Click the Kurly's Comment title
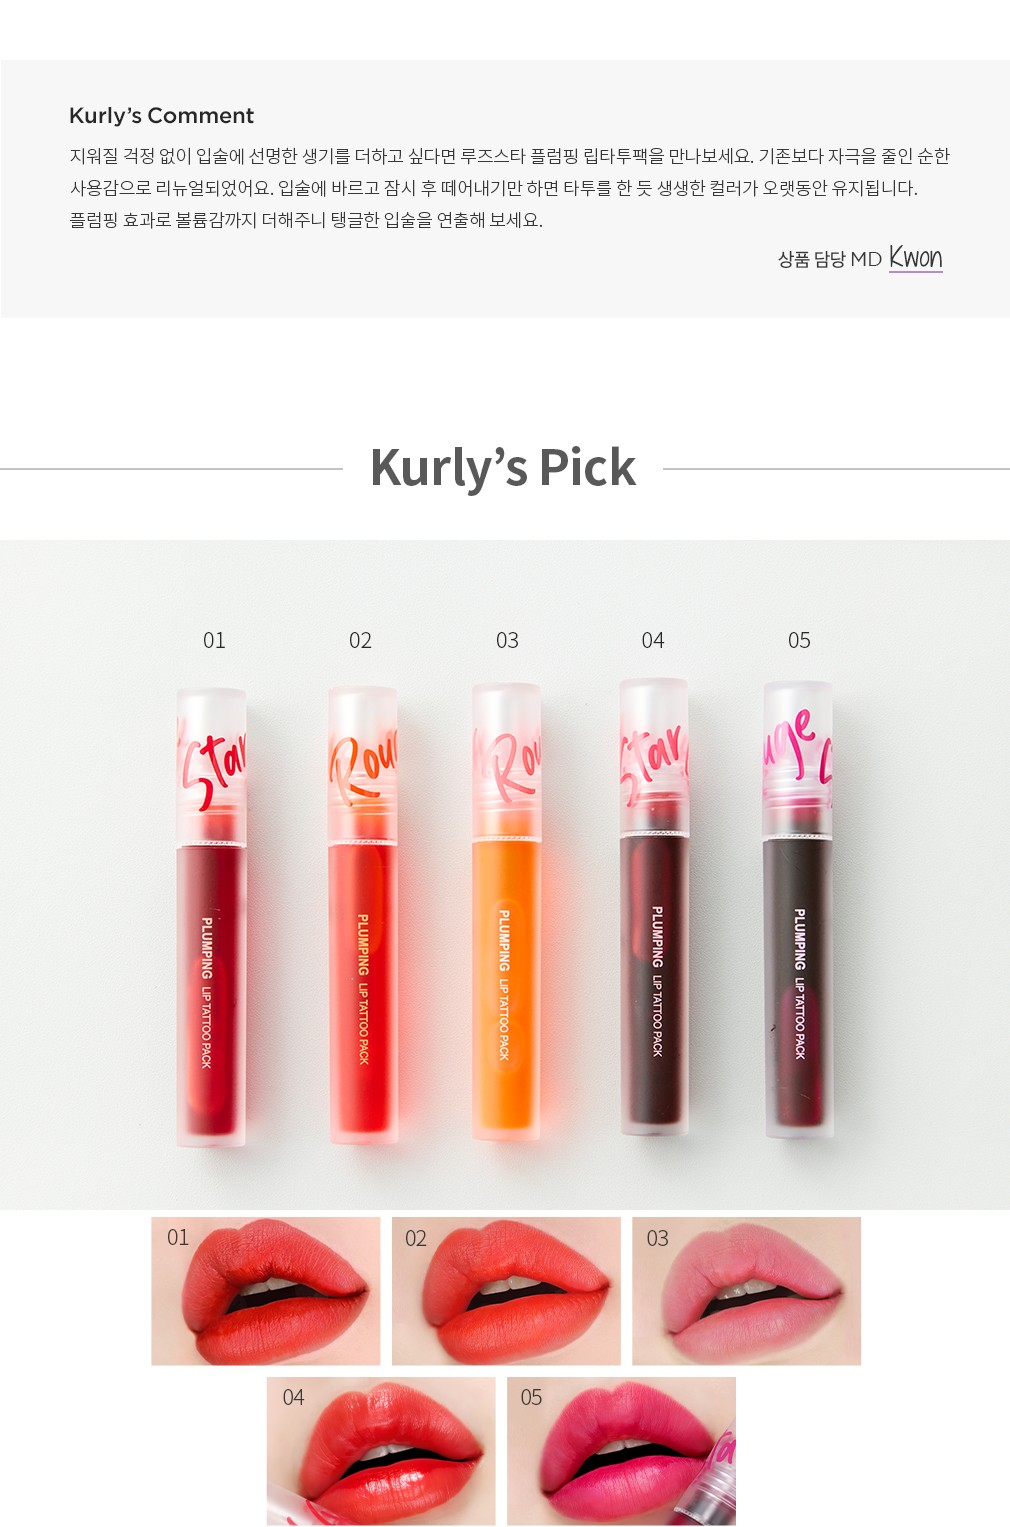 tap(161, 115)
